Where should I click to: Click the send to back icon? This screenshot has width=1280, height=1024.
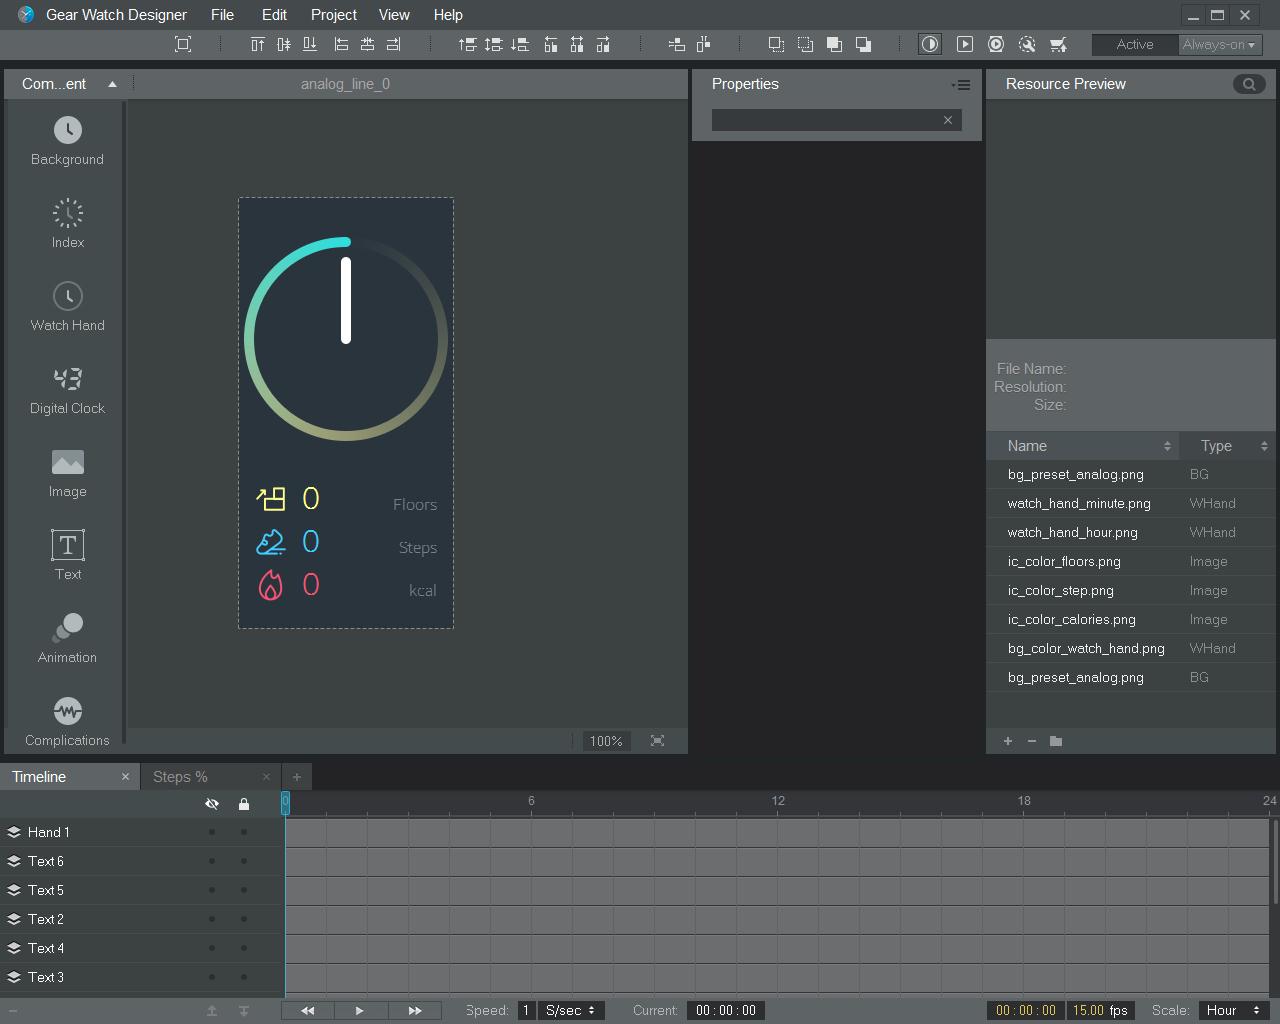click(x=863, y=44)
